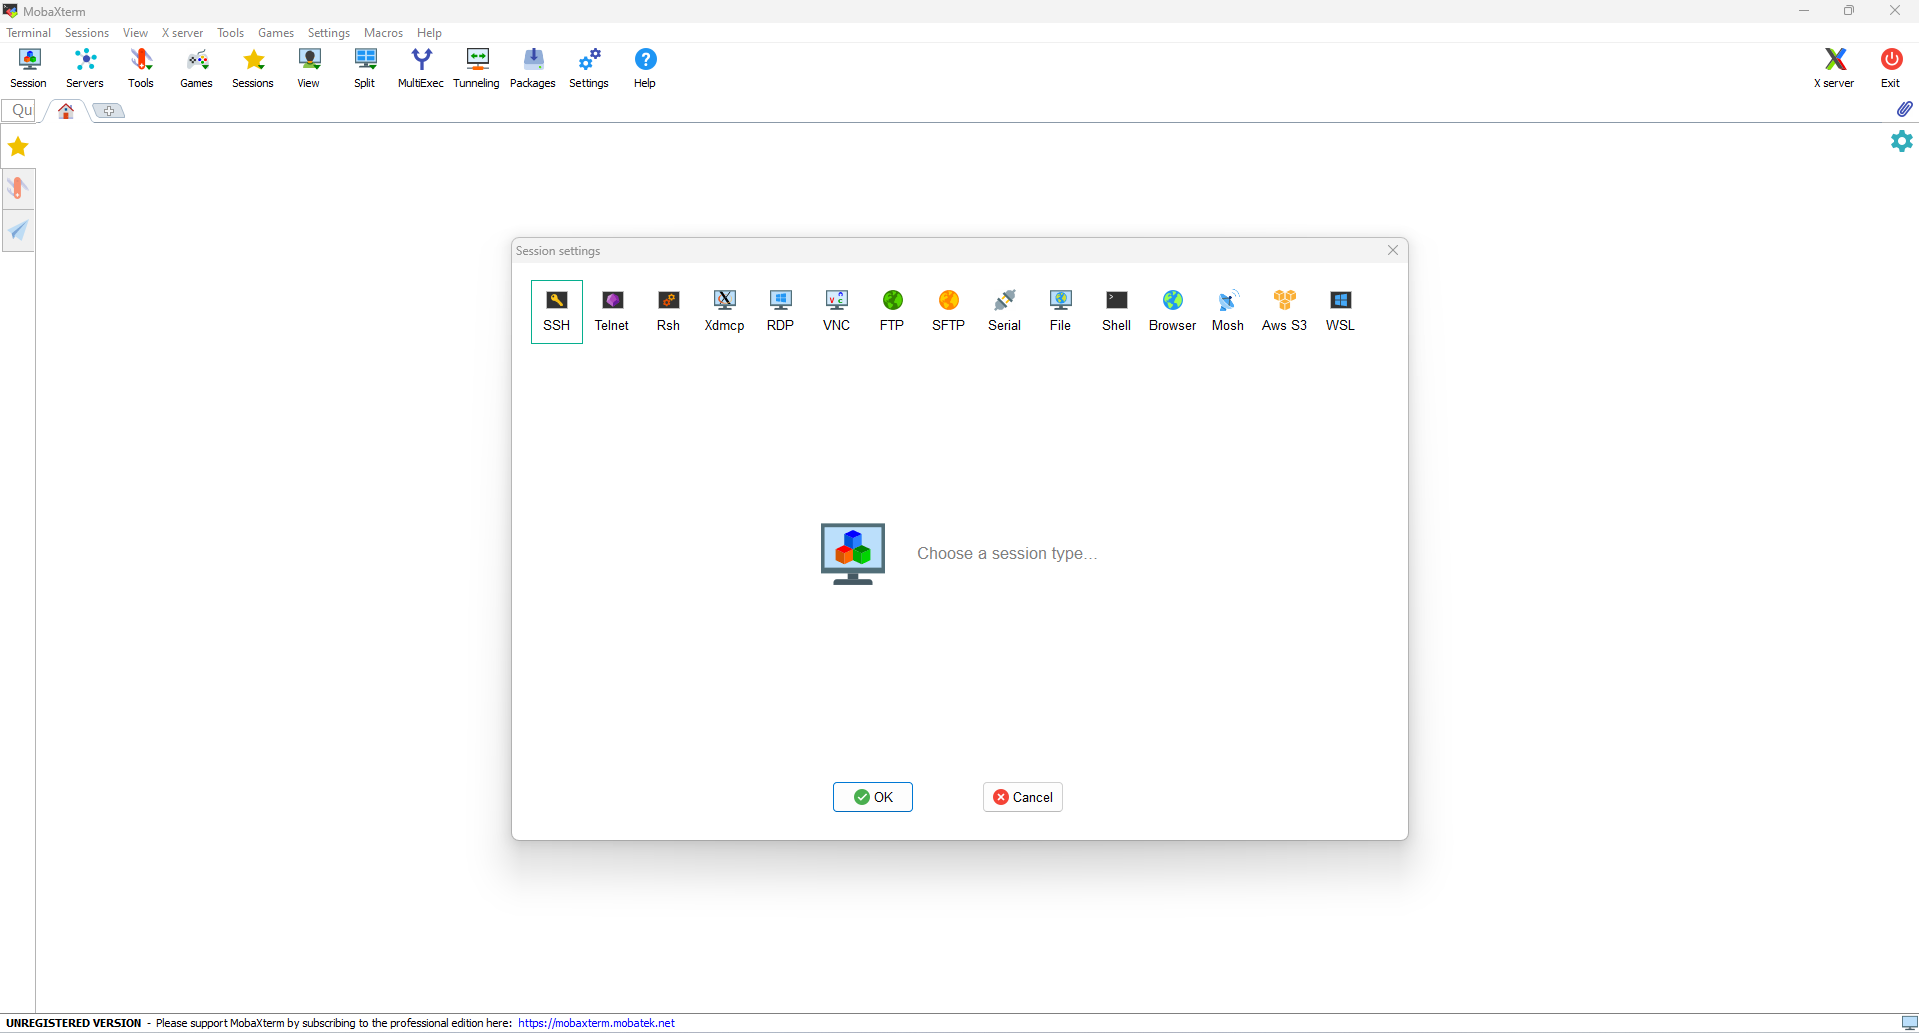Select the SSH session type
Image resolution: width=1919 pixels, height=1033 pixels.
pos(557,312)
